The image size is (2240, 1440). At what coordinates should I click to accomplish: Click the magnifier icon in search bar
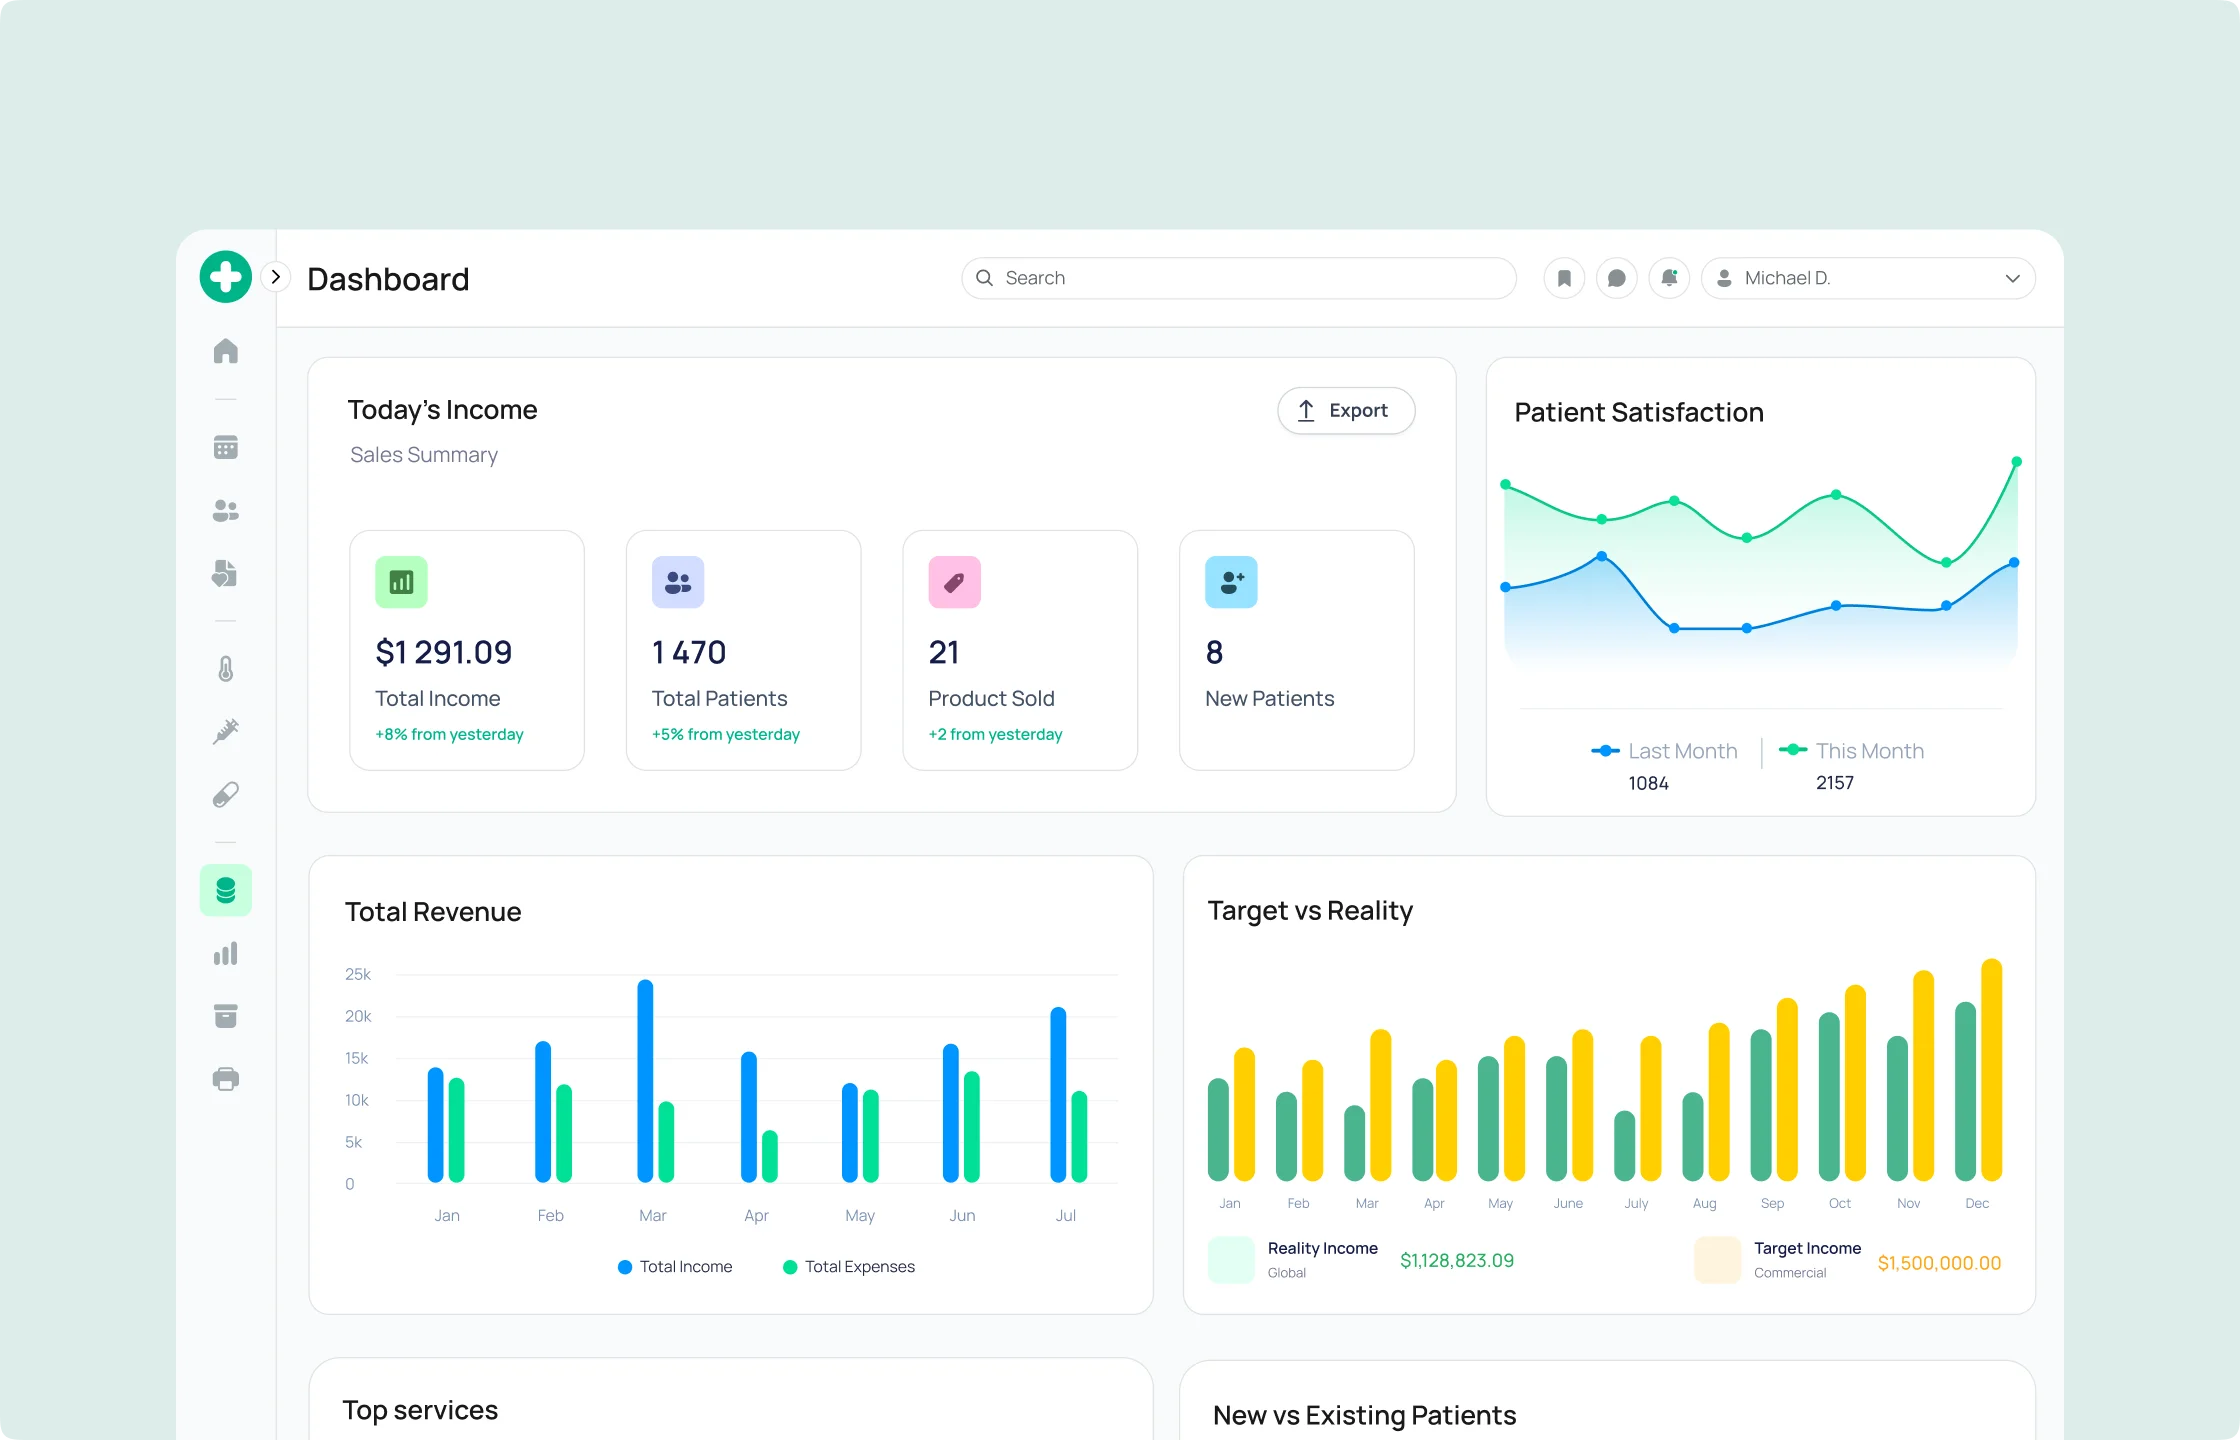tap(985, 278)
